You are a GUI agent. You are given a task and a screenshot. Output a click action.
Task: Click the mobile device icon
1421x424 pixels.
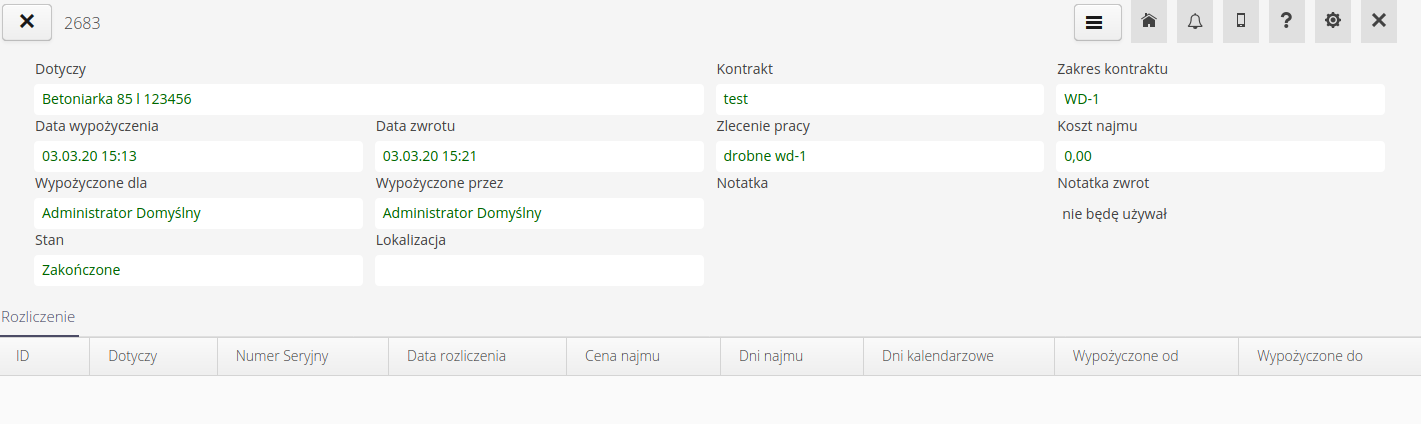click(1241, 21)
